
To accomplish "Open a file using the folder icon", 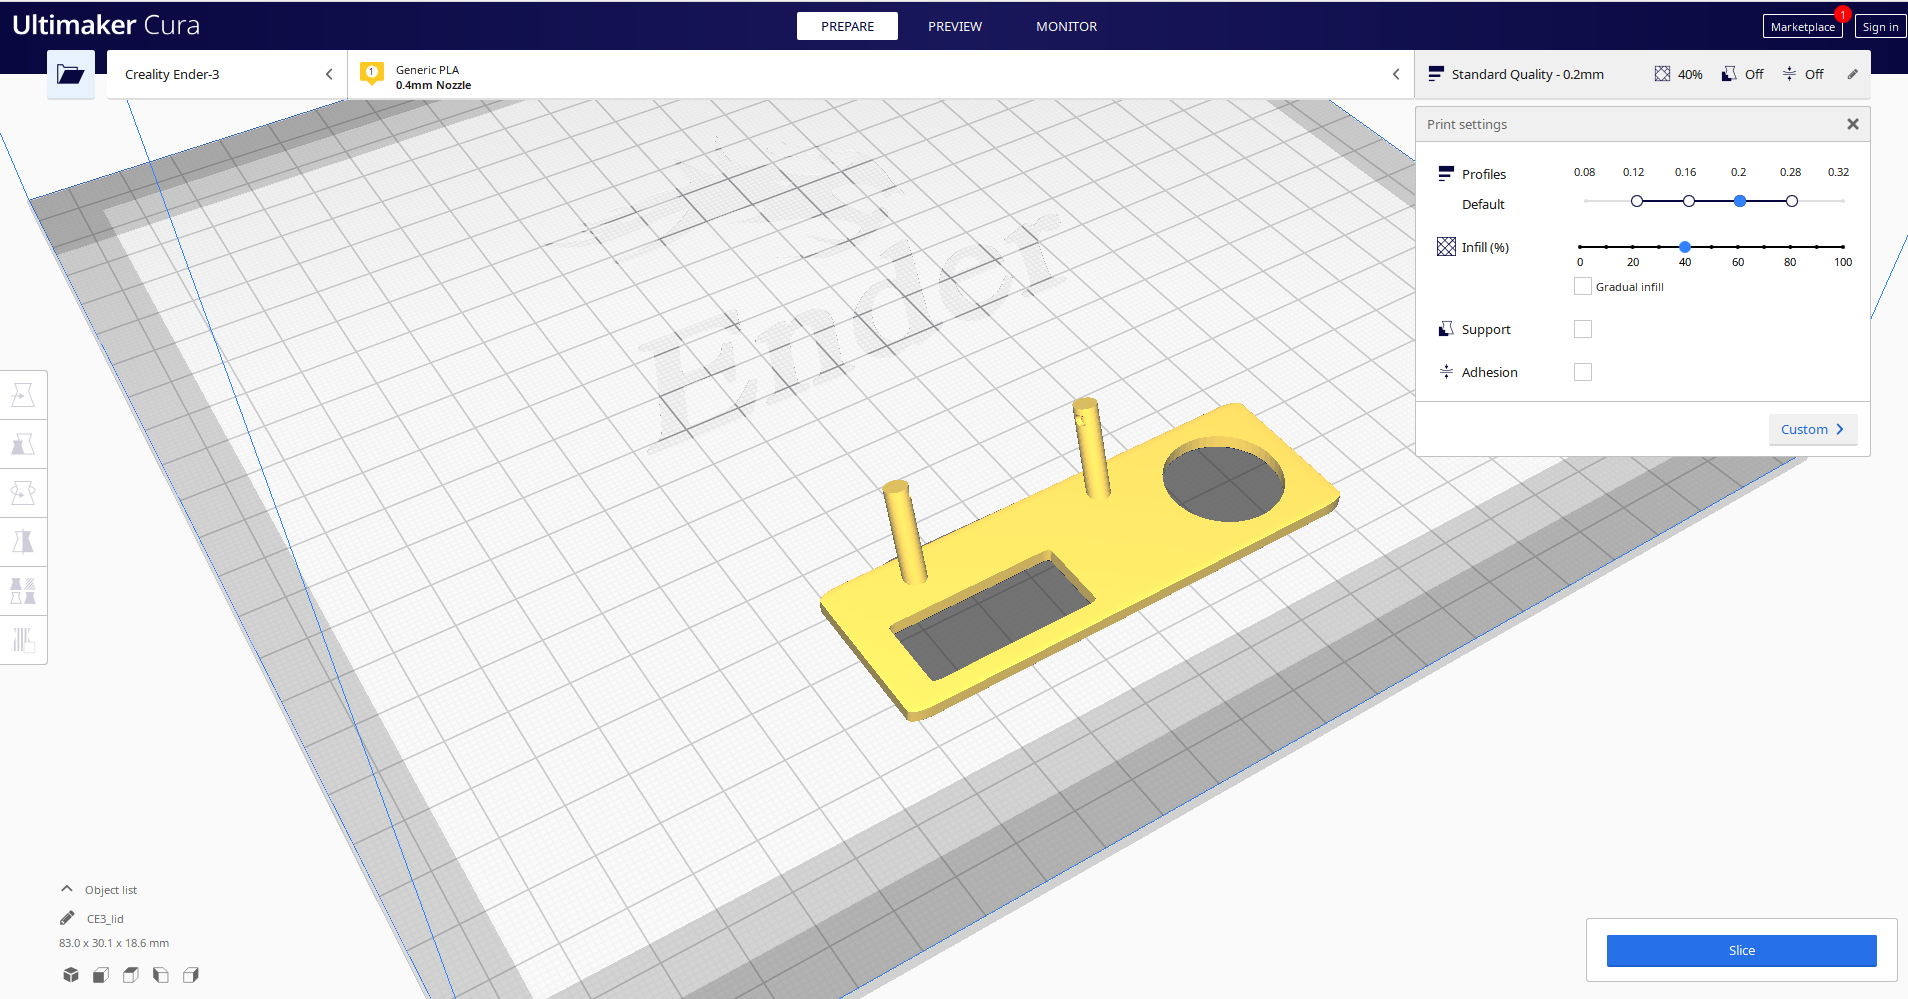I will [x=71, y=74].
